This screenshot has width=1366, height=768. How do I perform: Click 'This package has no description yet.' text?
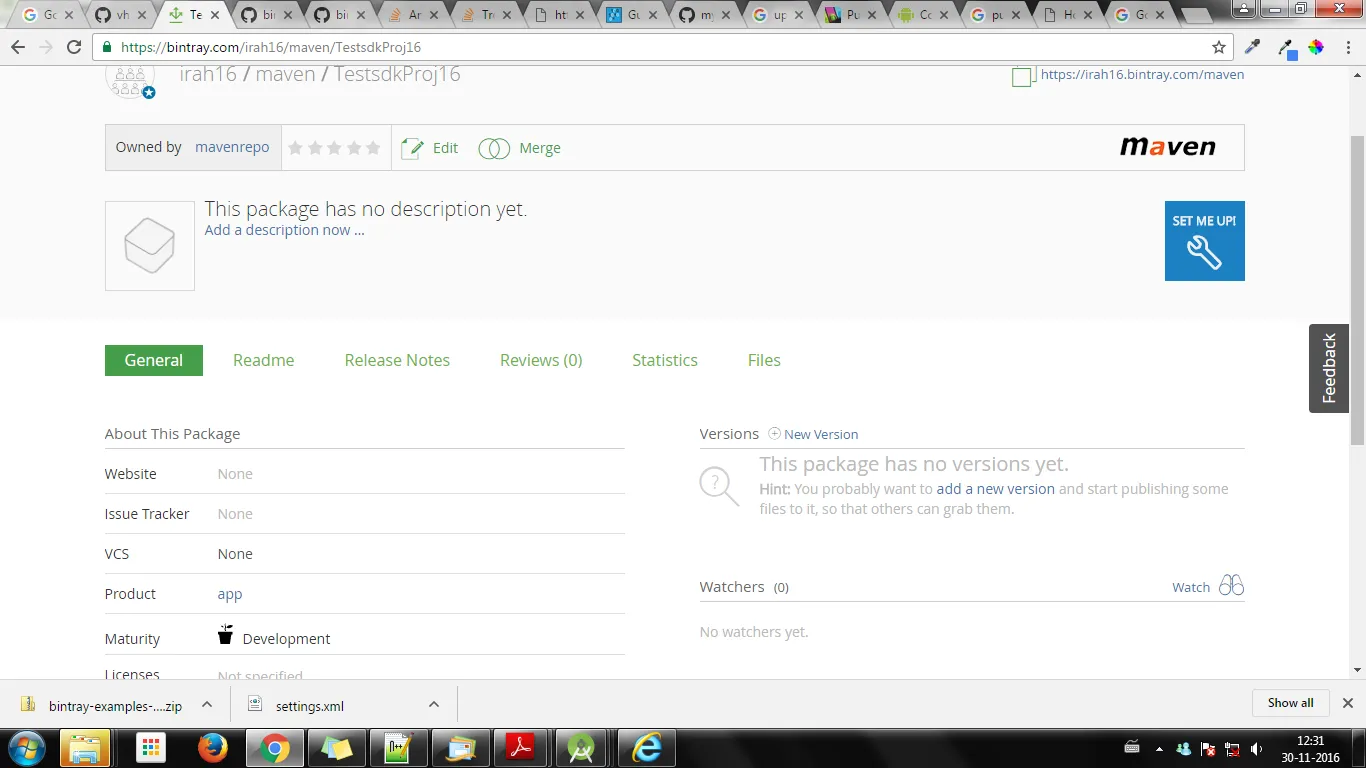click(366, 209)
